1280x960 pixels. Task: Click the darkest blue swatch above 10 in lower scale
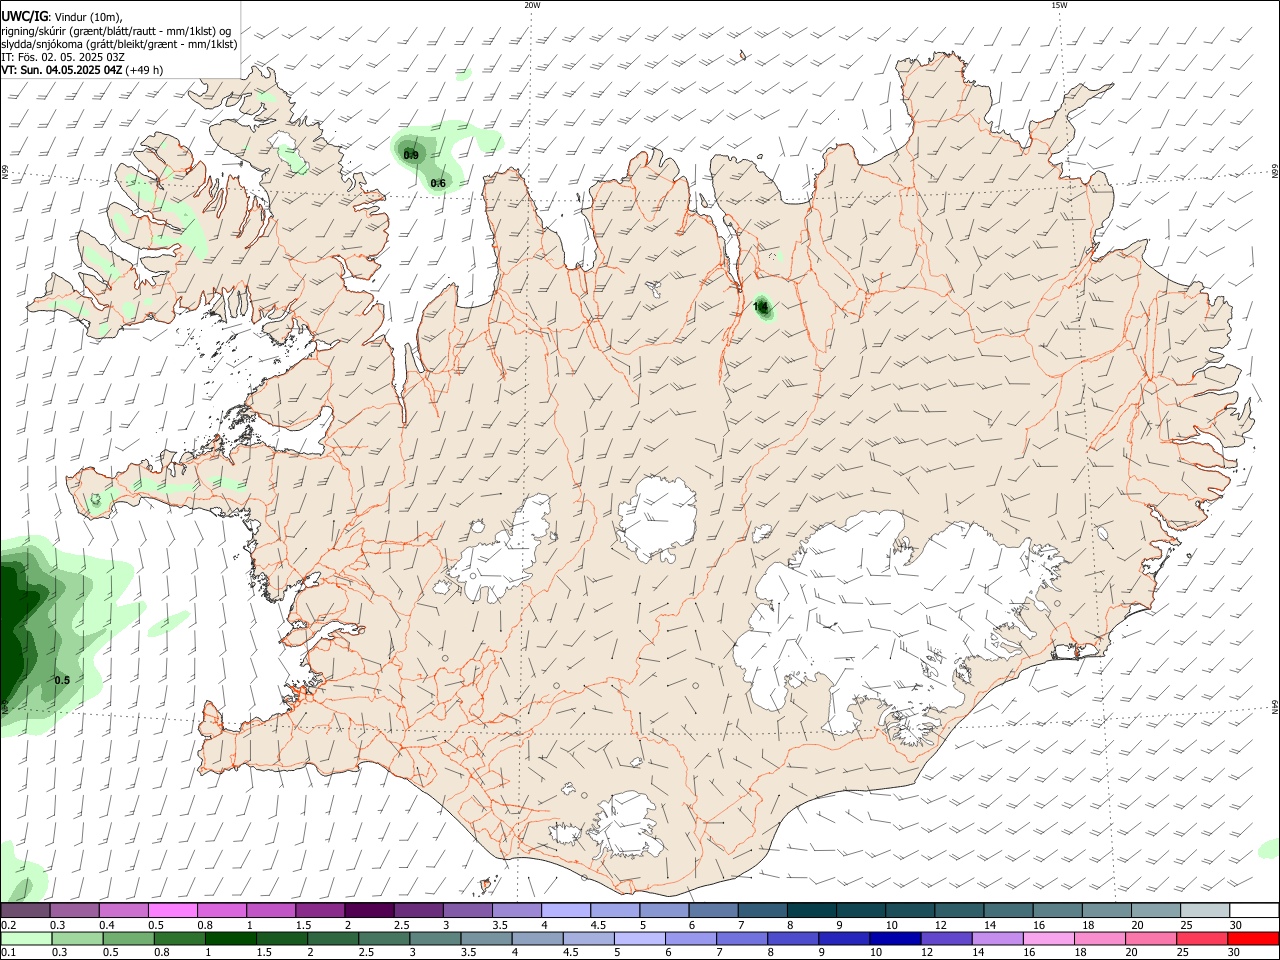click(894, 938)
